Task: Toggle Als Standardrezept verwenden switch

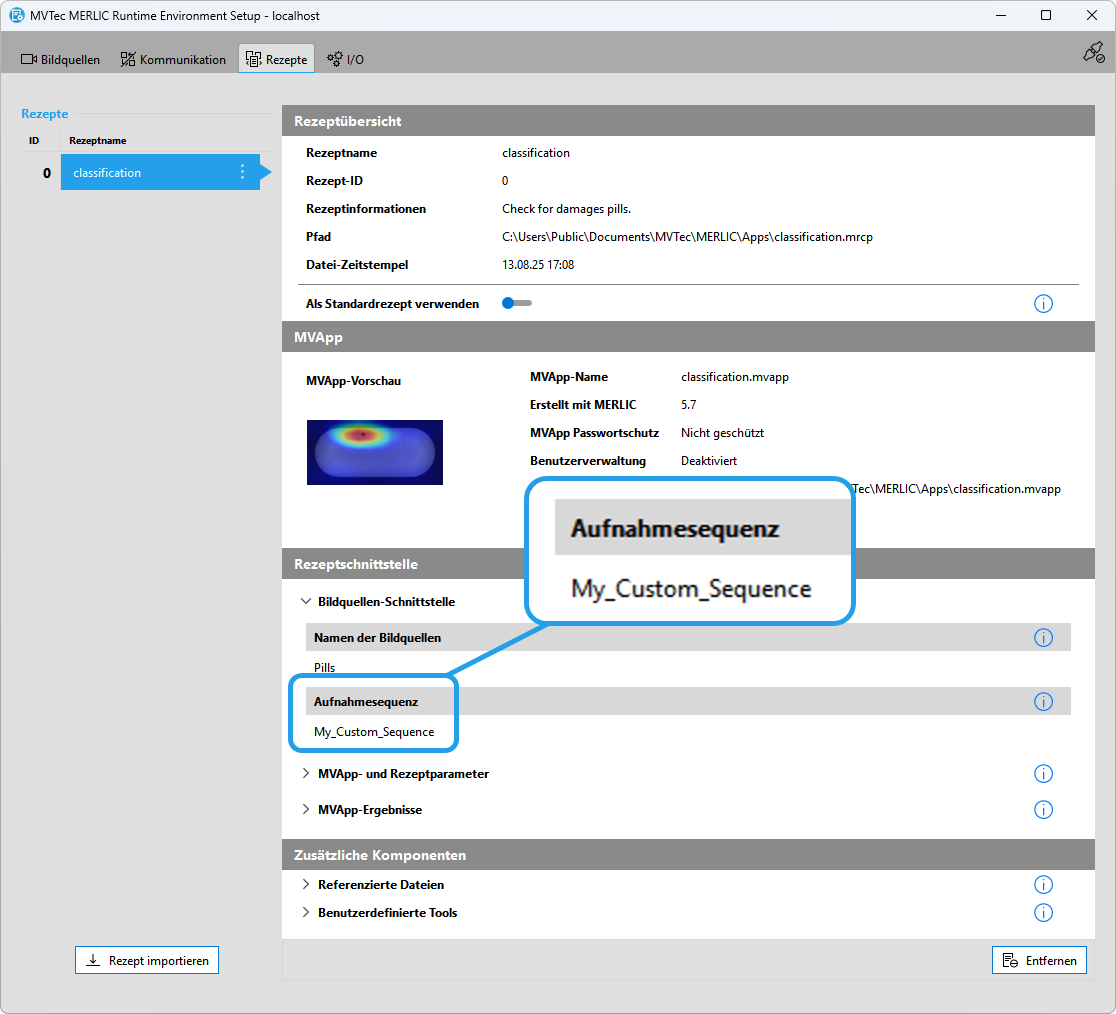Action: (516, 303)
